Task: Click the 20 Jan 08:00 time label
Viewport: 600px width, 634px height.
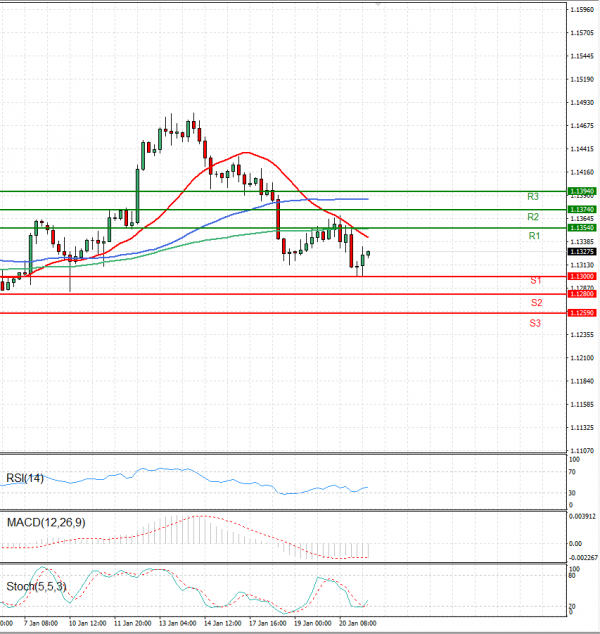Action: point(357,623)
